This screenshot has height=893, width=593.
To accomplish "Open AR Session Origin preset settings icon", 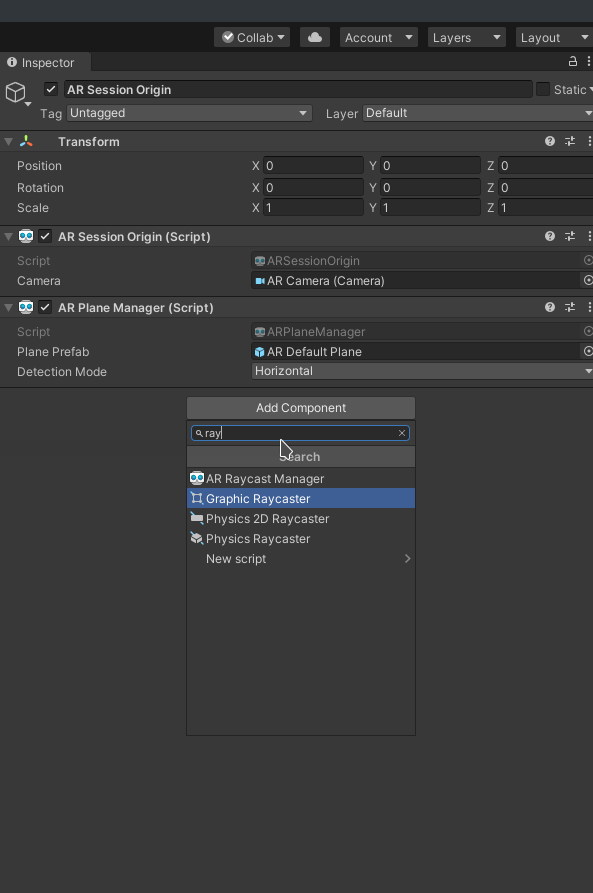I will tap(570, 236).
